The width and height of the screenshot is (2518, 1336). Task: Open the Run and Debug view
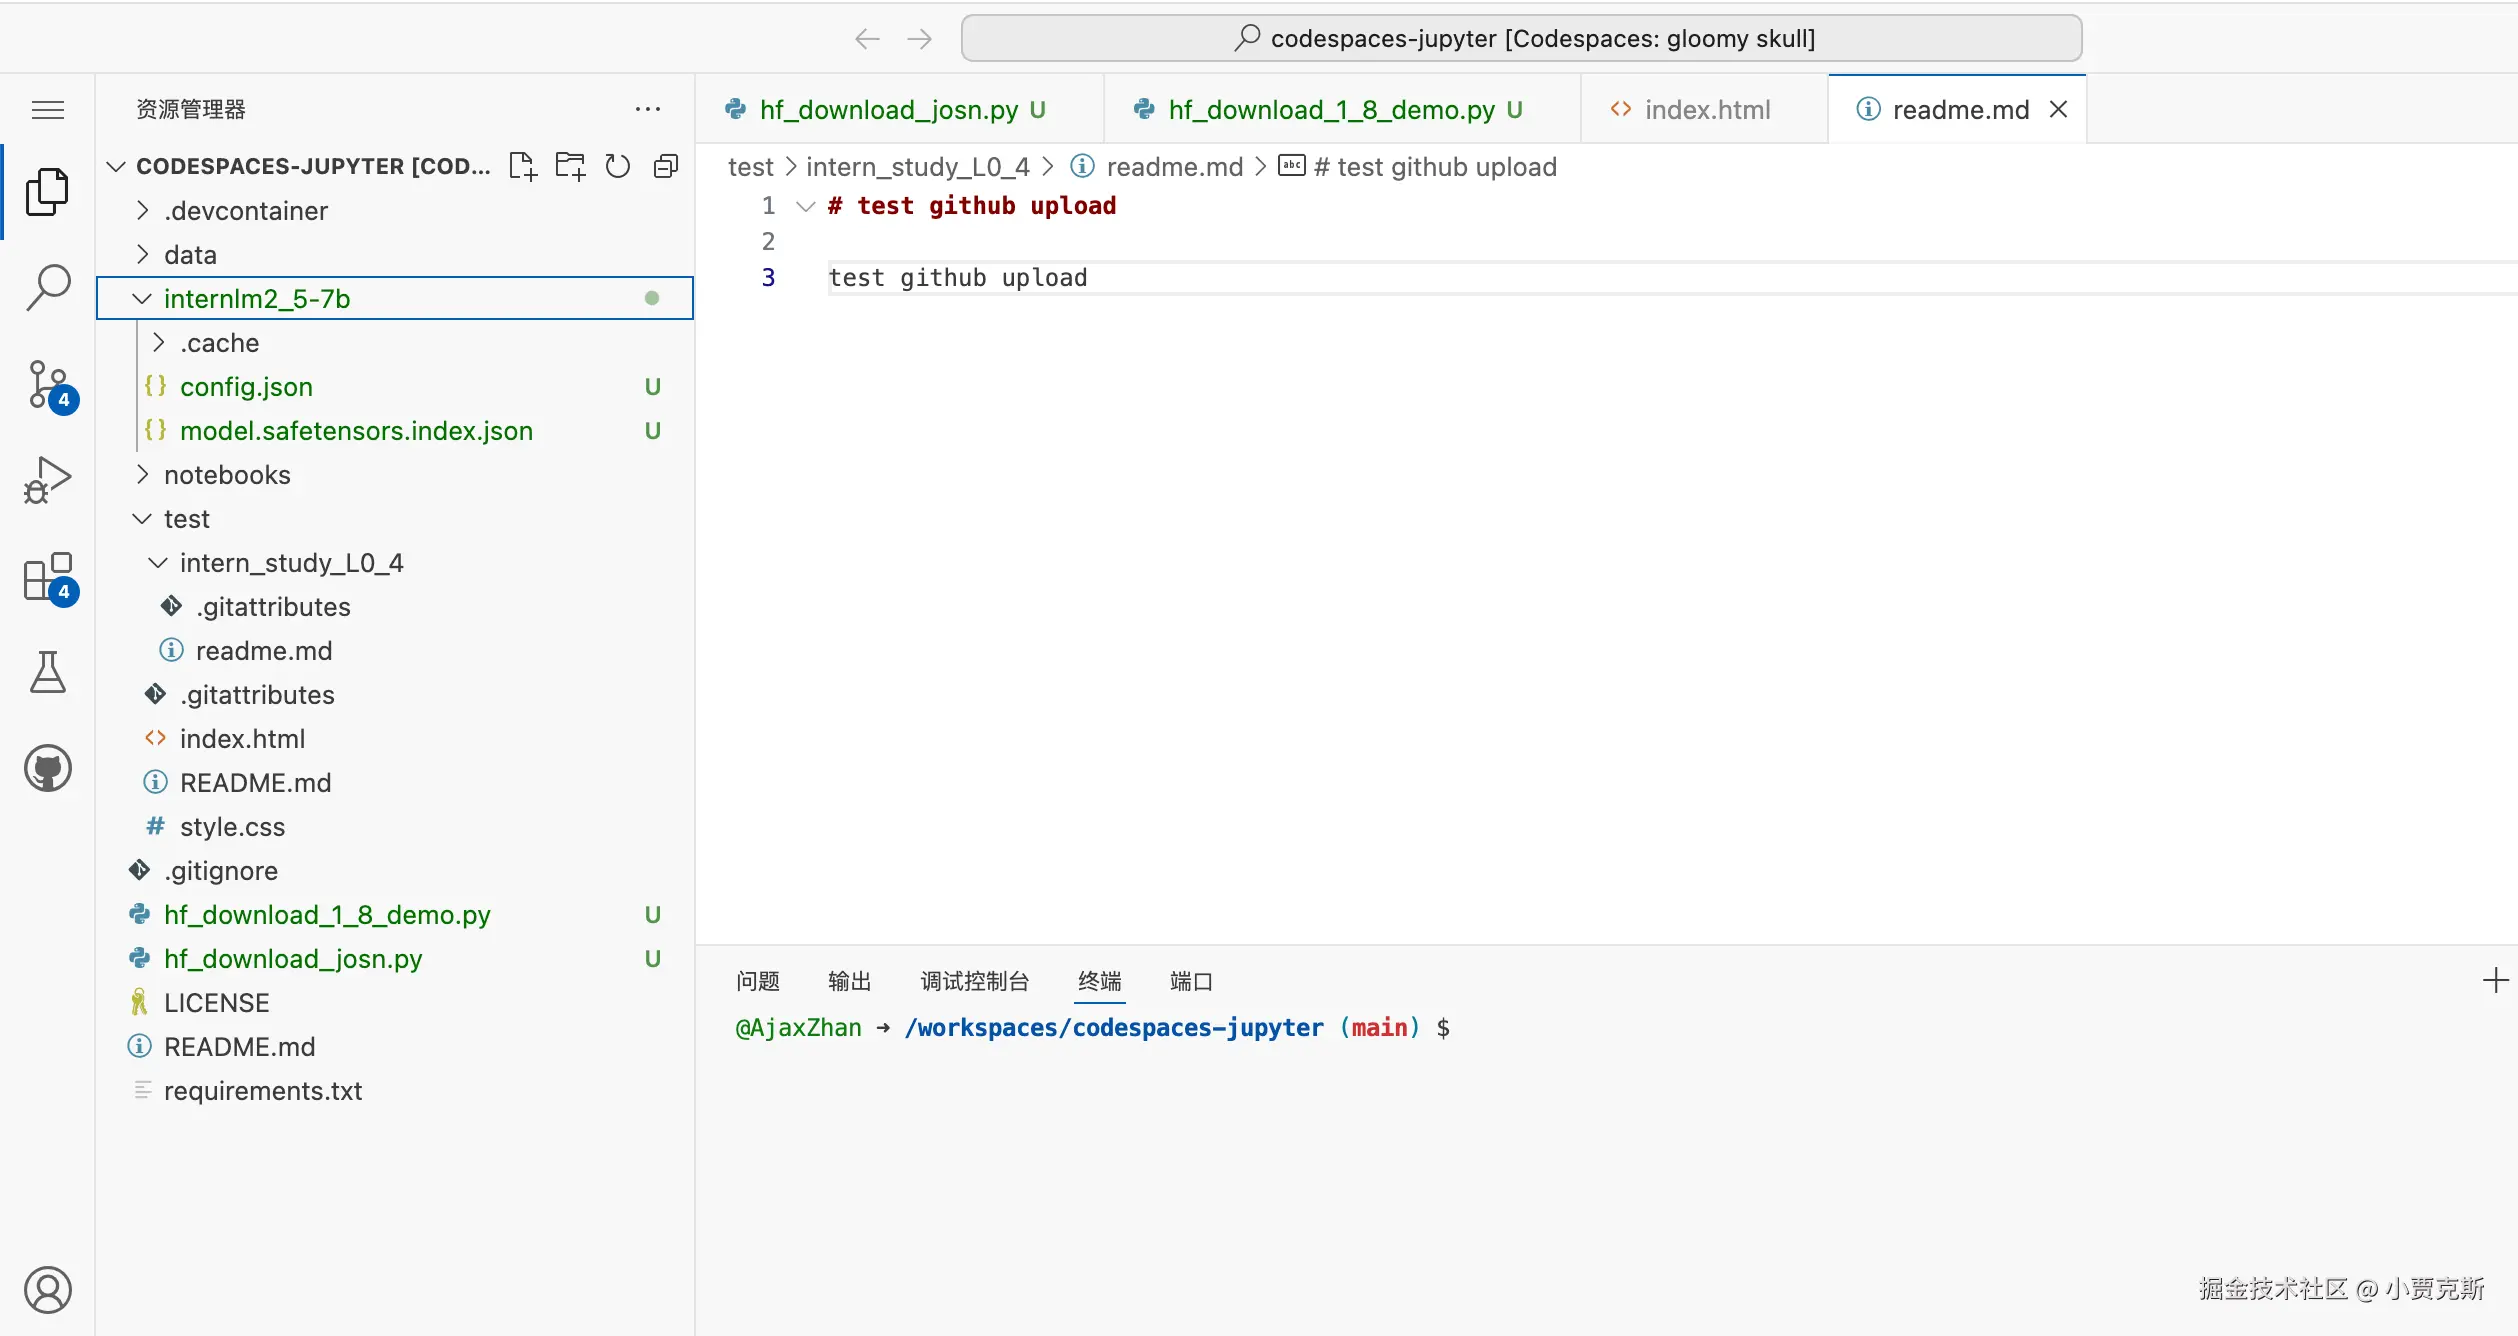click(x=48, y=480)
